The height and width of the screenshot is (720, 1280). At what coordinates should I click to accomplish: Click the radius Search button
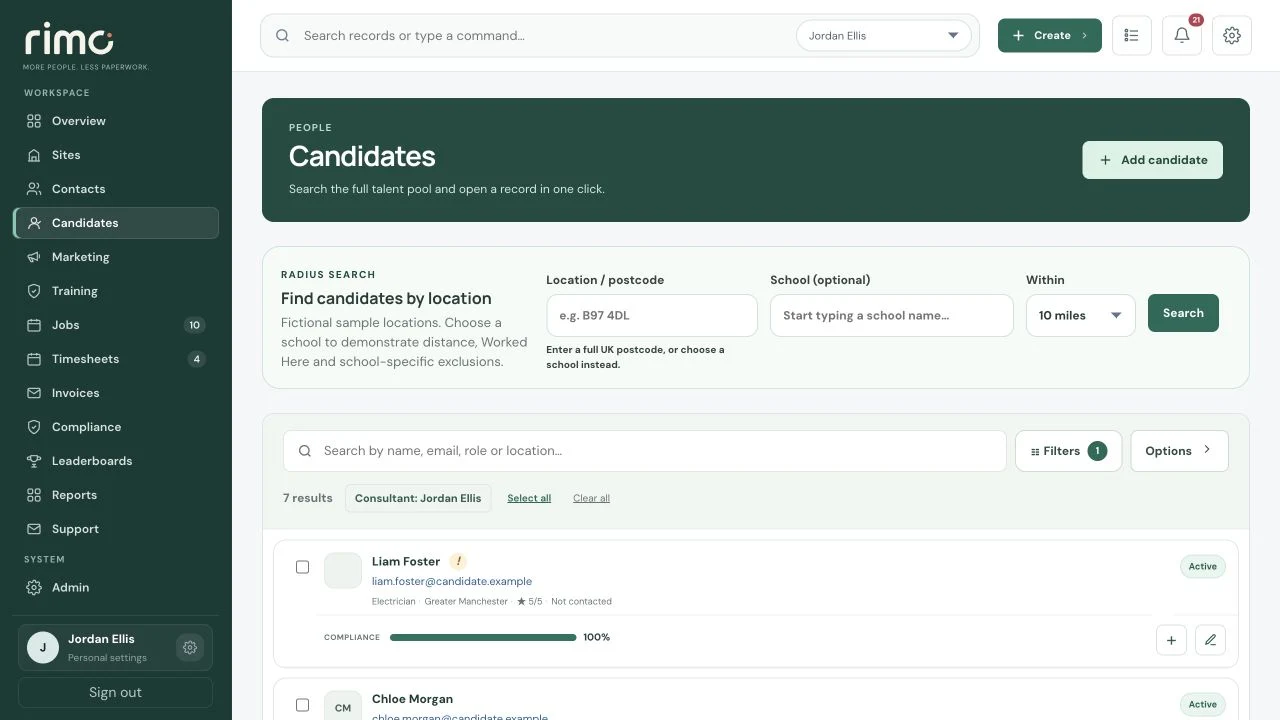(1183, 313)
